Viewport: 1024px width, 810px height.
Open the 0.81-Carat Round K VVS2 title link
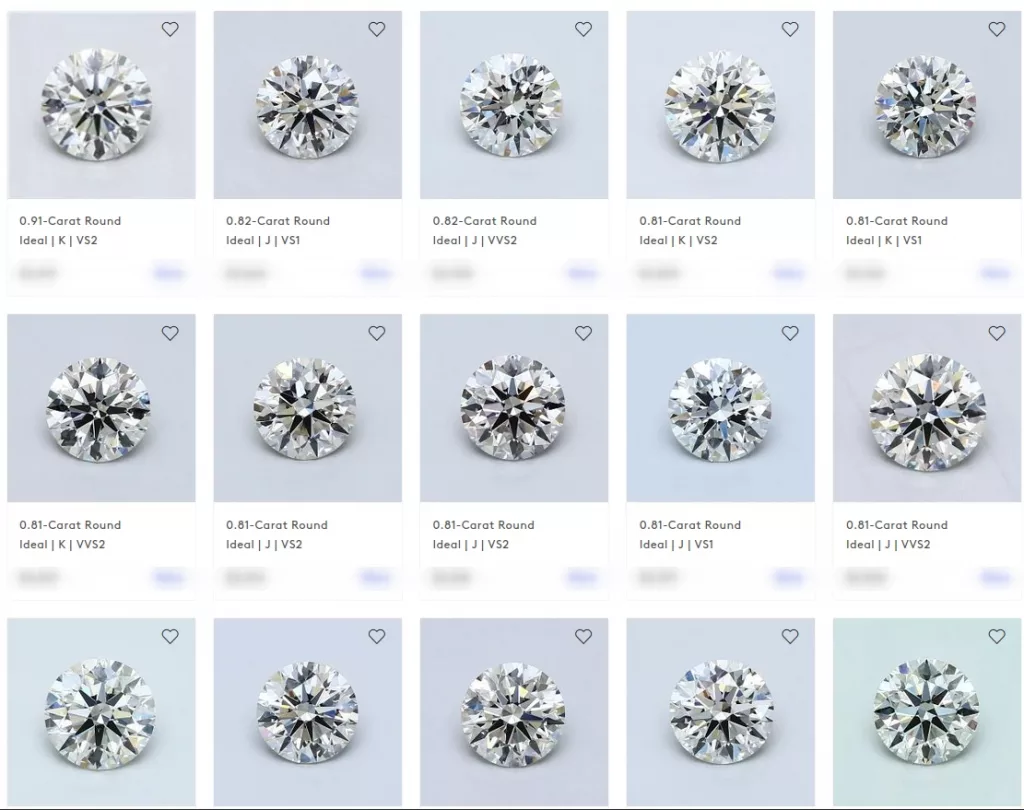(x=70, y=525)
